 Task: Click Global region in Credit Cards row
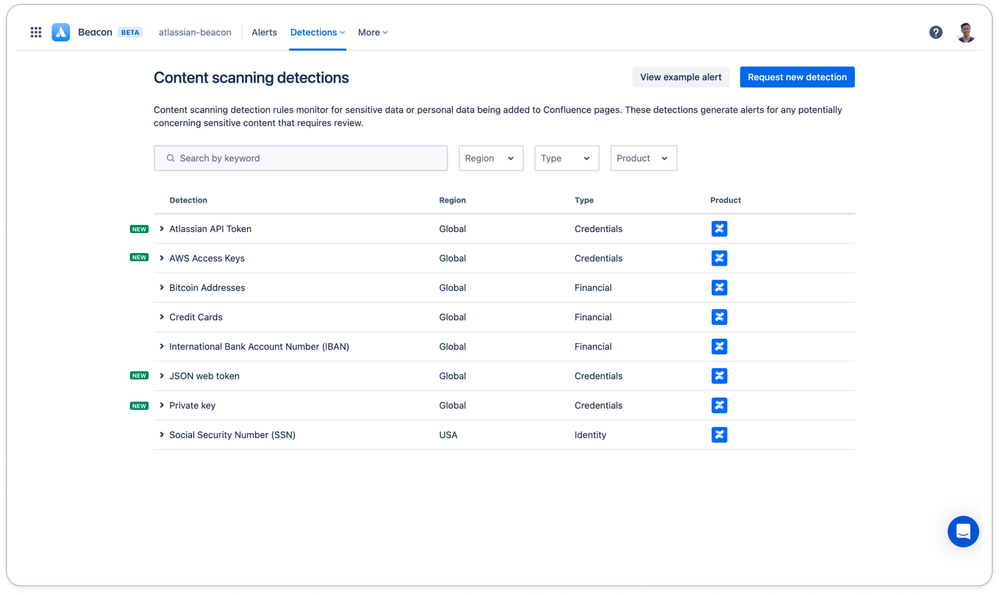click(x=452, y=317)
